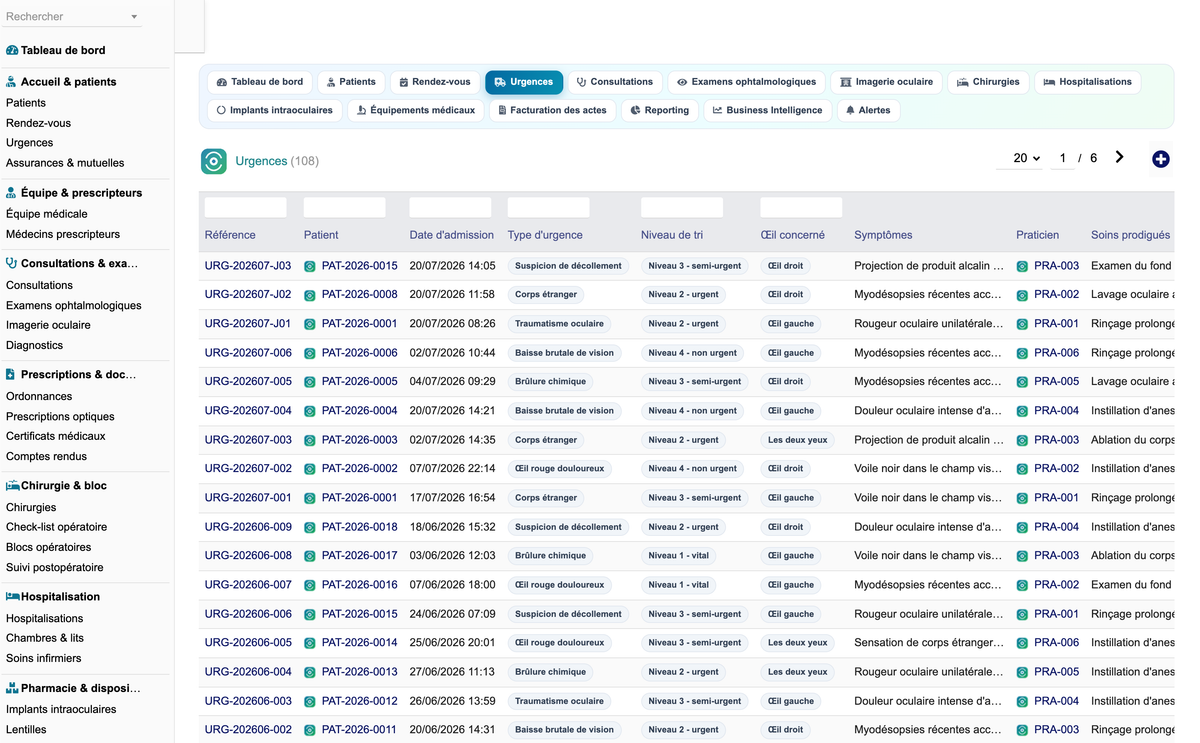Open the Consultations tab
1200x743 pixels.
[615, 82]
